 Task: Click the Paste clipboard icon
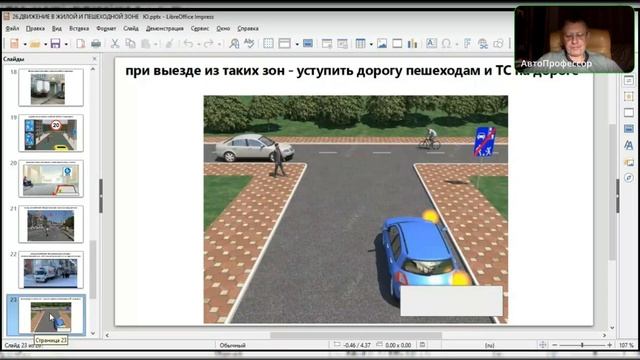click(x=146, y=43)
